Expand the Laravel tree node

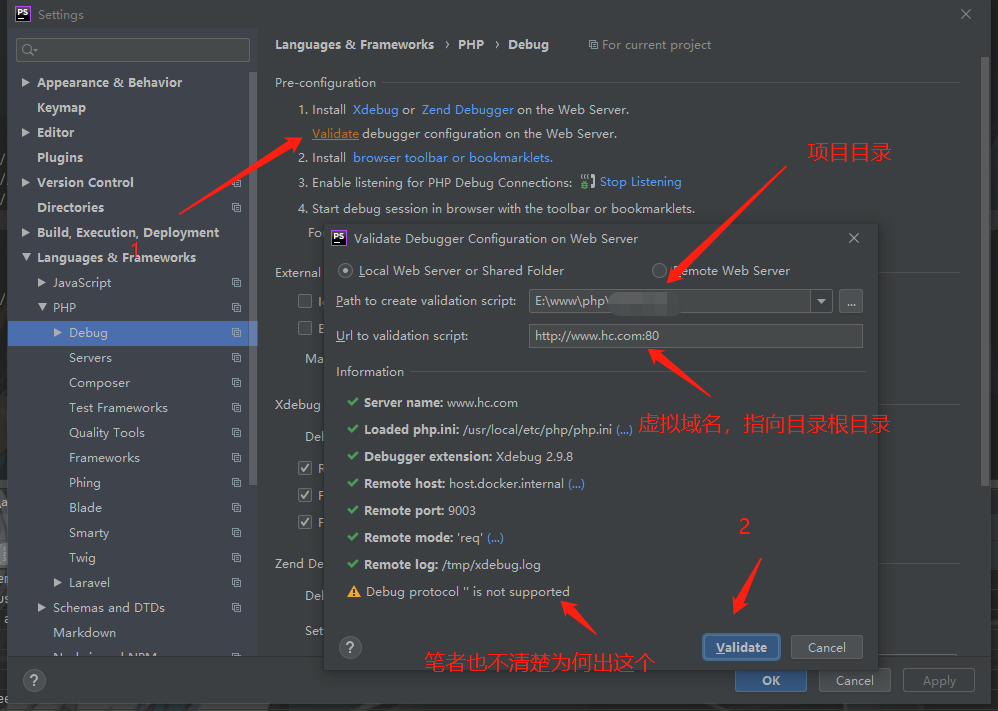(57, 582)
